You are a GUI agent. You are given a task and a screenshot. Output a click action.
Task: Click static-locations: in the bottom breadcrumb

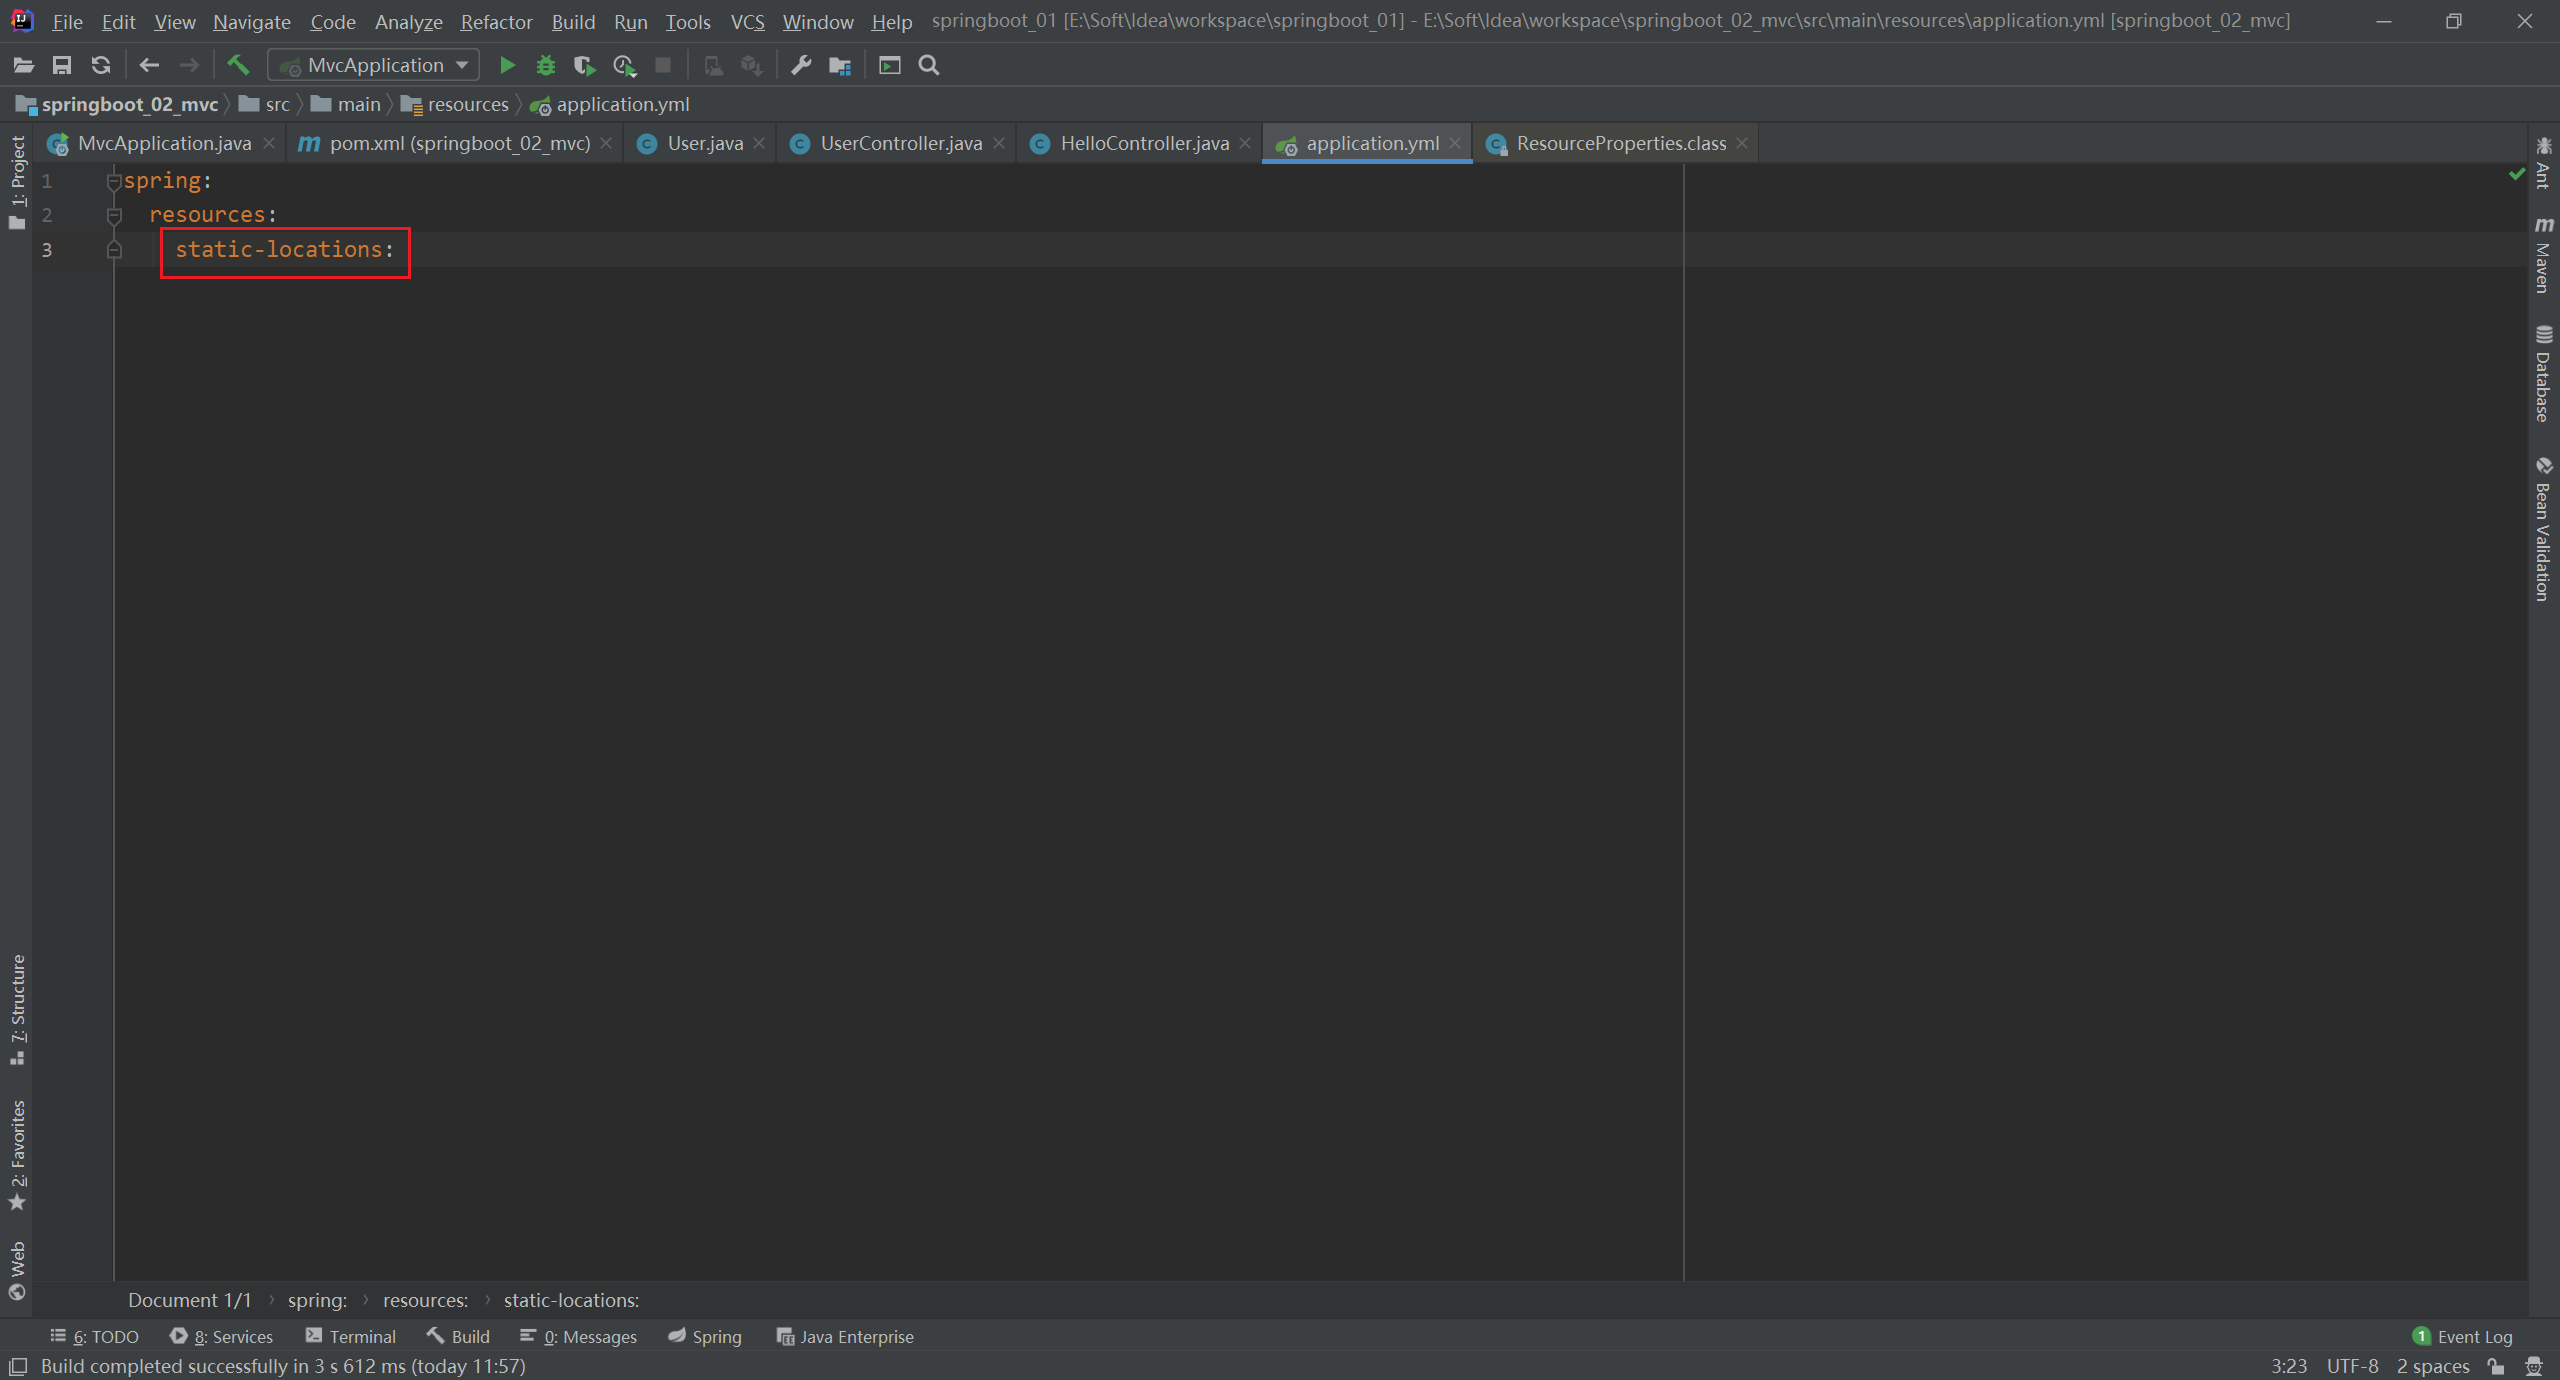[571, 1300]
